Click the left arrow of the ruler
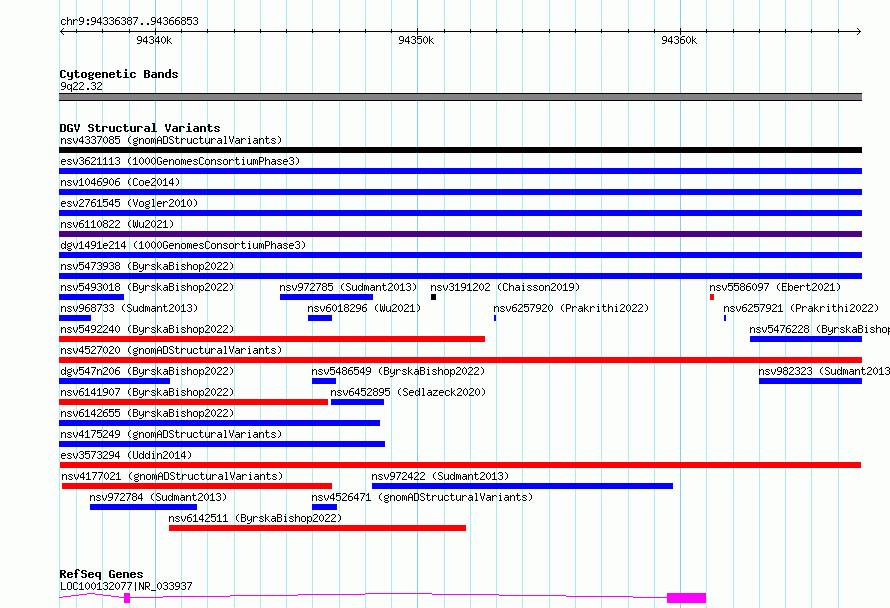Image resolution: width=890 pixels, height=608 pixels. tap(62, 31)
